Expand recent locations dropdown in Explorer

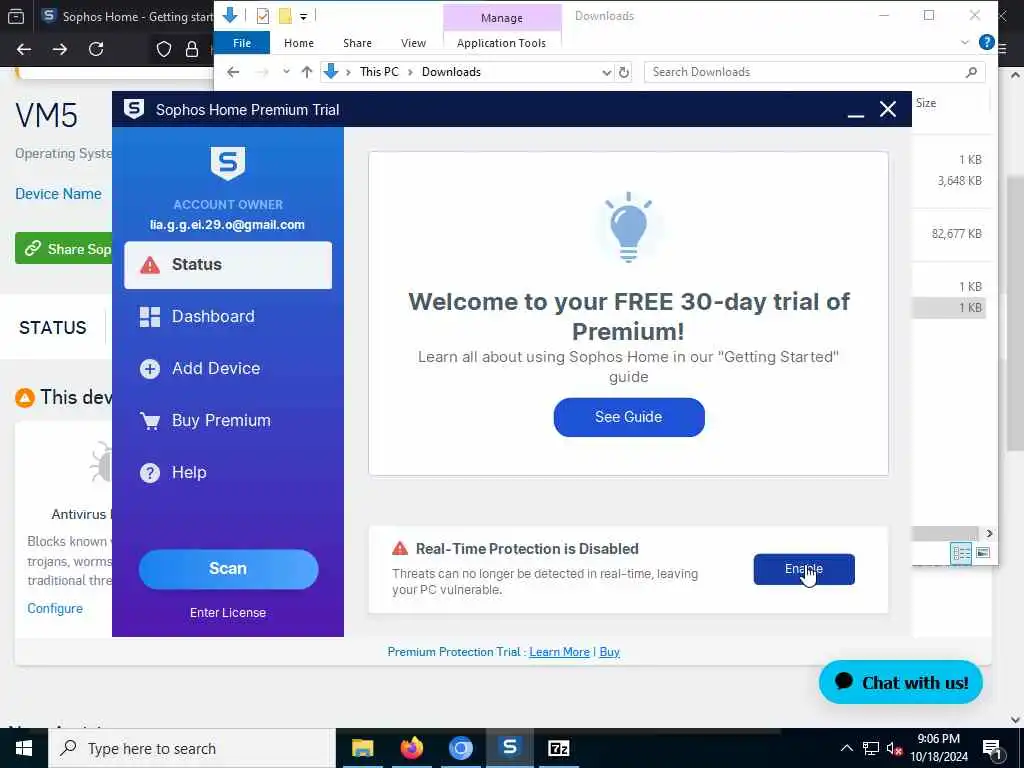click(x=286, y=72)
